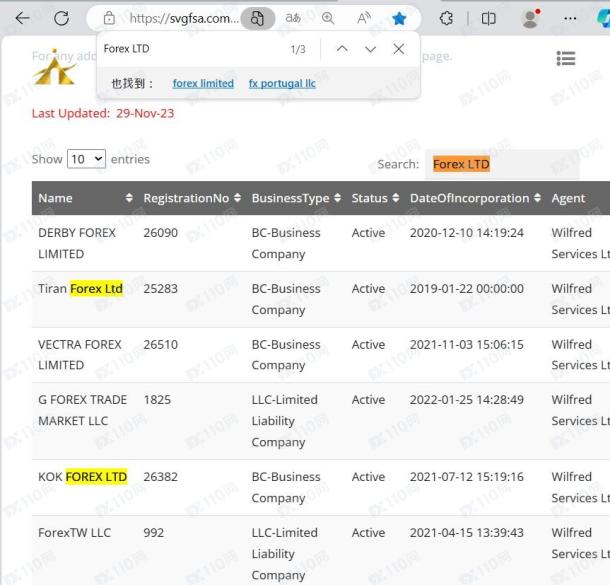The image size is (610, 585).
Task: Open the 'fx portugal llc' suggestion link
Action: click(x=282, y=83)
